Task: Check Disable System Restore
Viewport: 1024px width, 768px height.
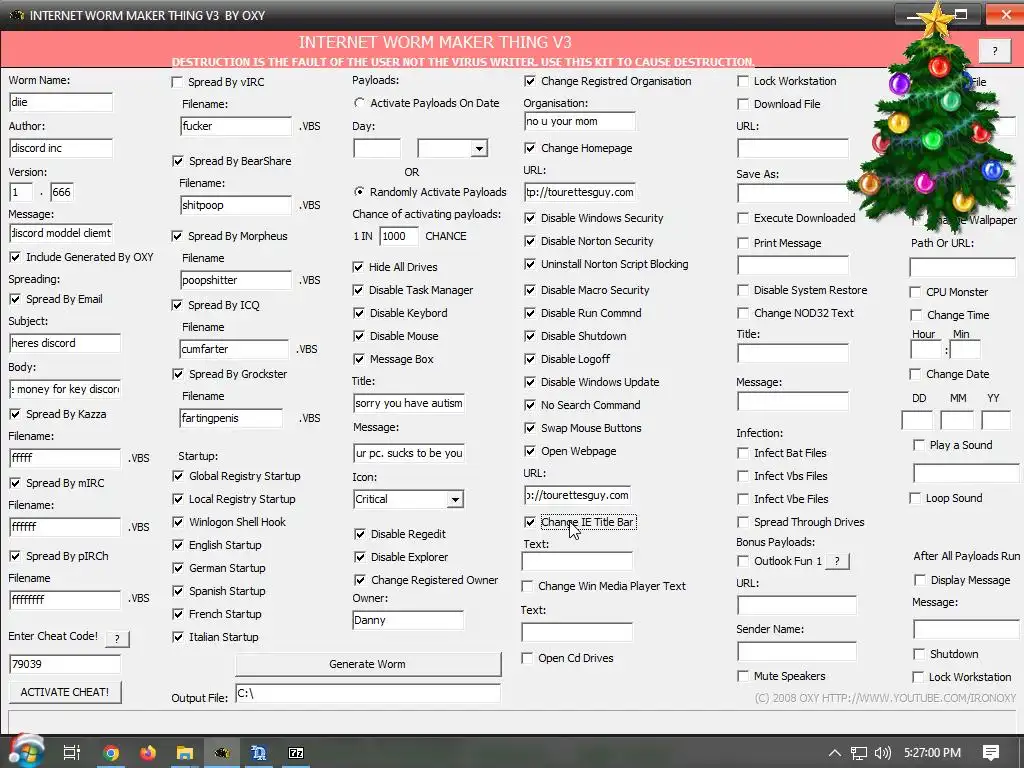Action: point(743,290)
